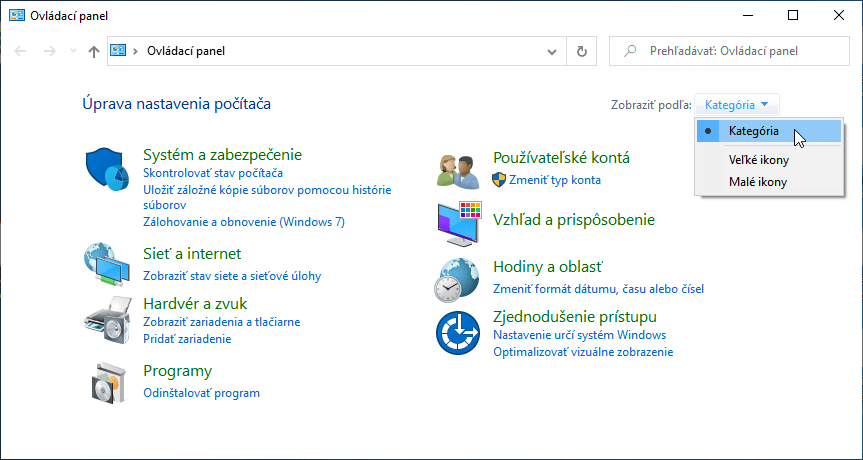Open the Zjednodušenie prístupu blue icon
Screen dimensions: 863x460
click(459, 333)
